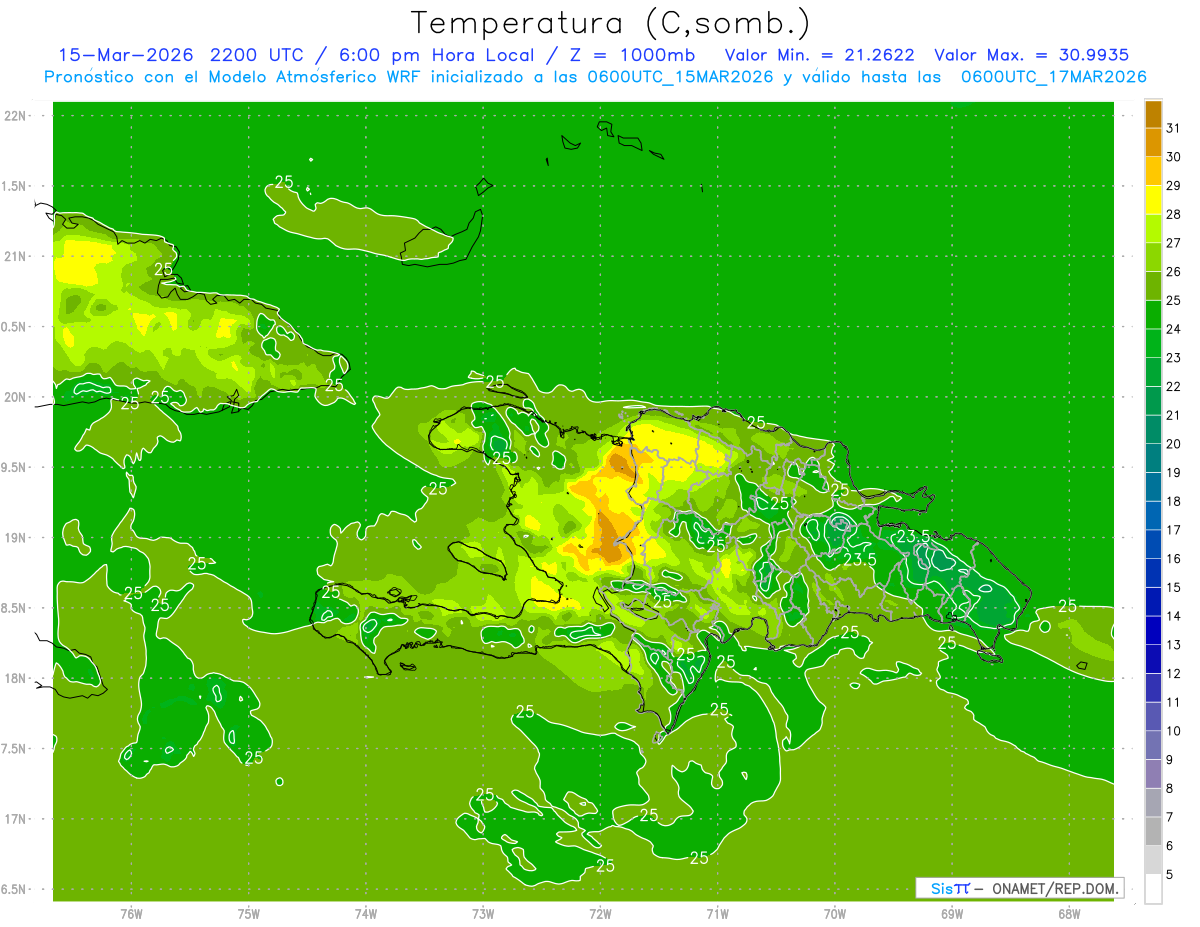Click the '73W' longitude axis label
Image resolution: width=1200 pixels, height=927 pixels.
pyautogui.click(x=483, y=914)
